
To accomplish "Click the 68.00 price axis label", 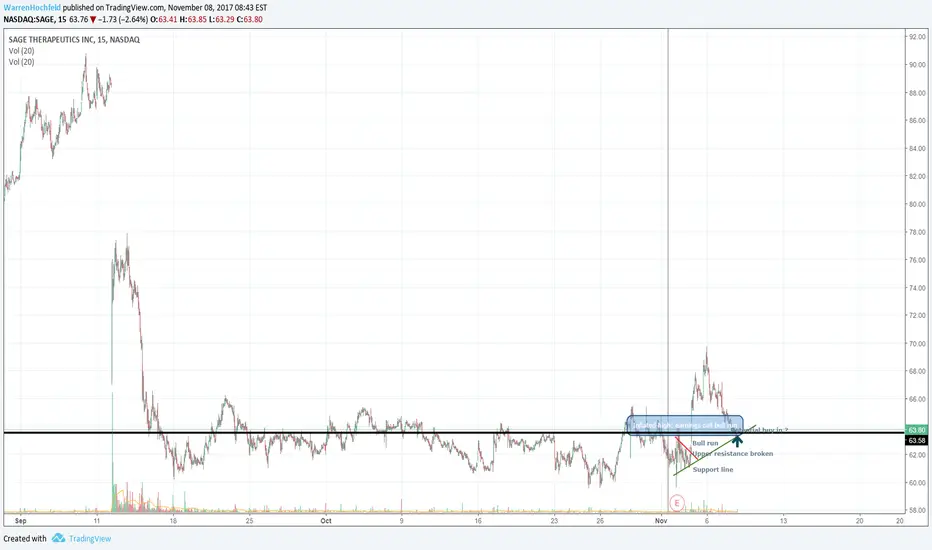I will click(917, 372).
